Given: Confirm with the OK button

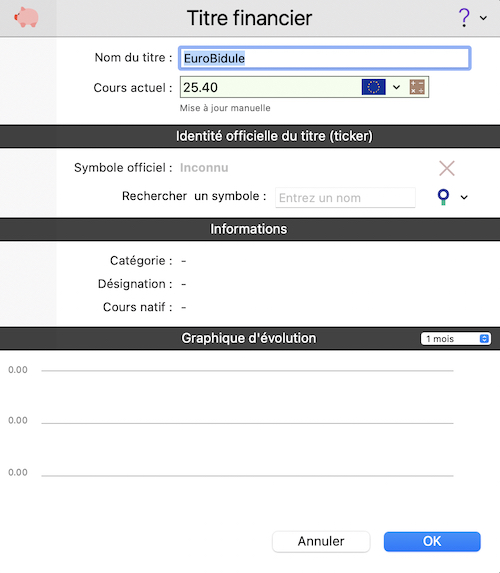Looking at the screenshot, I should click(432, 541).
